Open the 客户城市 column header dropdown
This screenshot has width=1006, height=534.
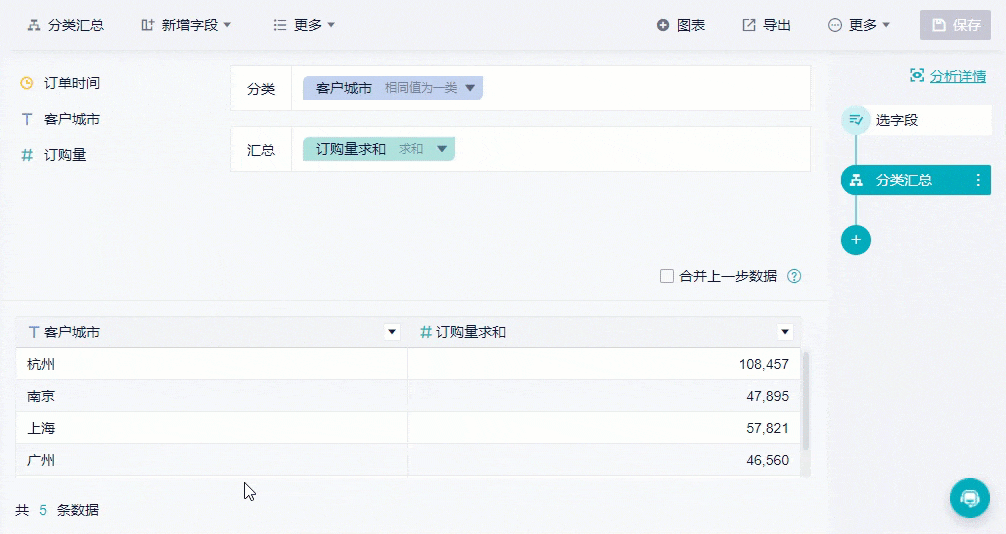coord(392,332)
